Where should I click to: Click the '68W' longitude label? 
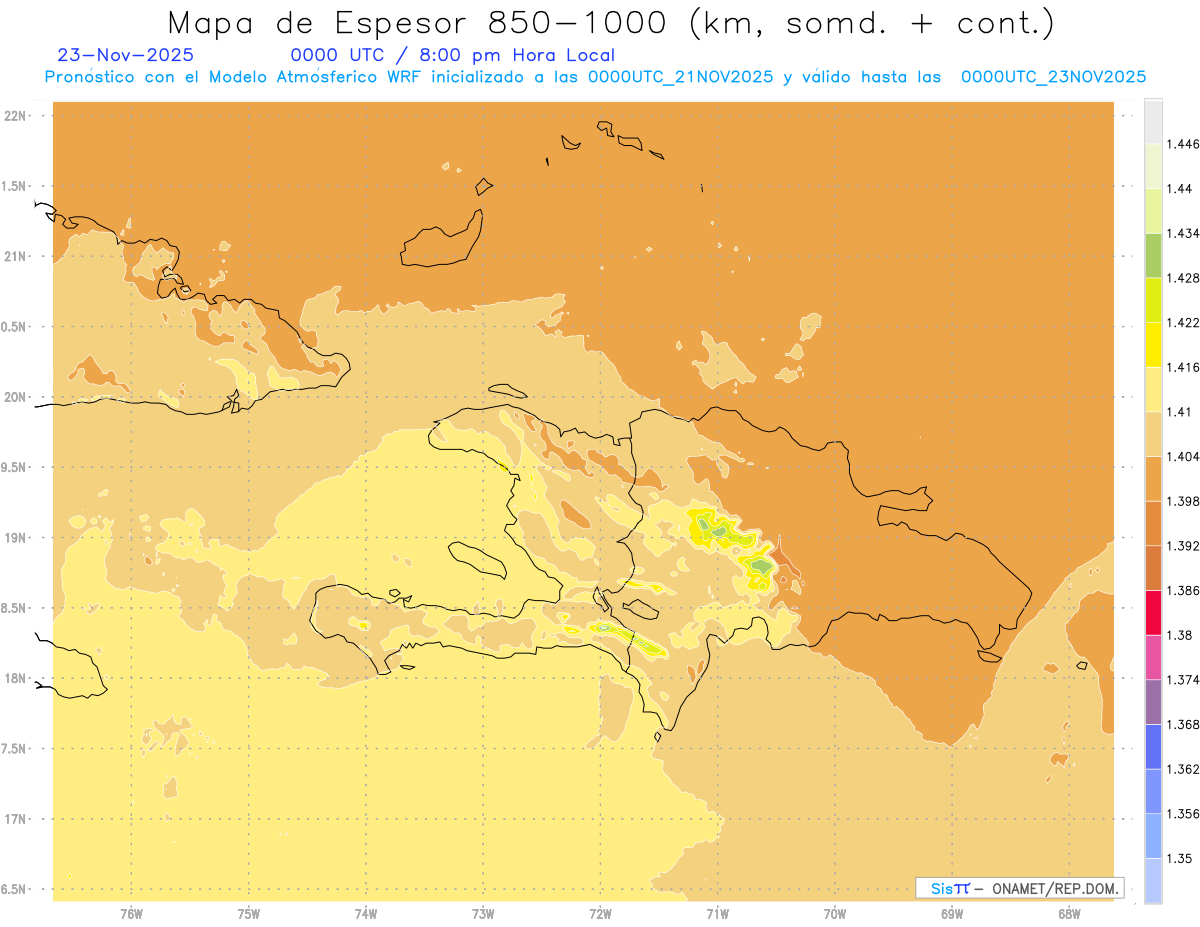[1069, 913]
